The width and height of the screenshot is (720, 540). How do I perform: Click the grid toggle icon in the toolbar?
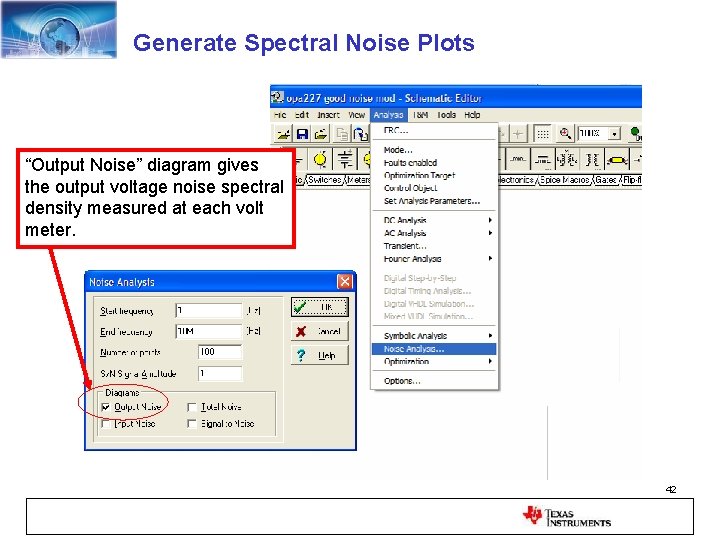click(x=543, y=134)
